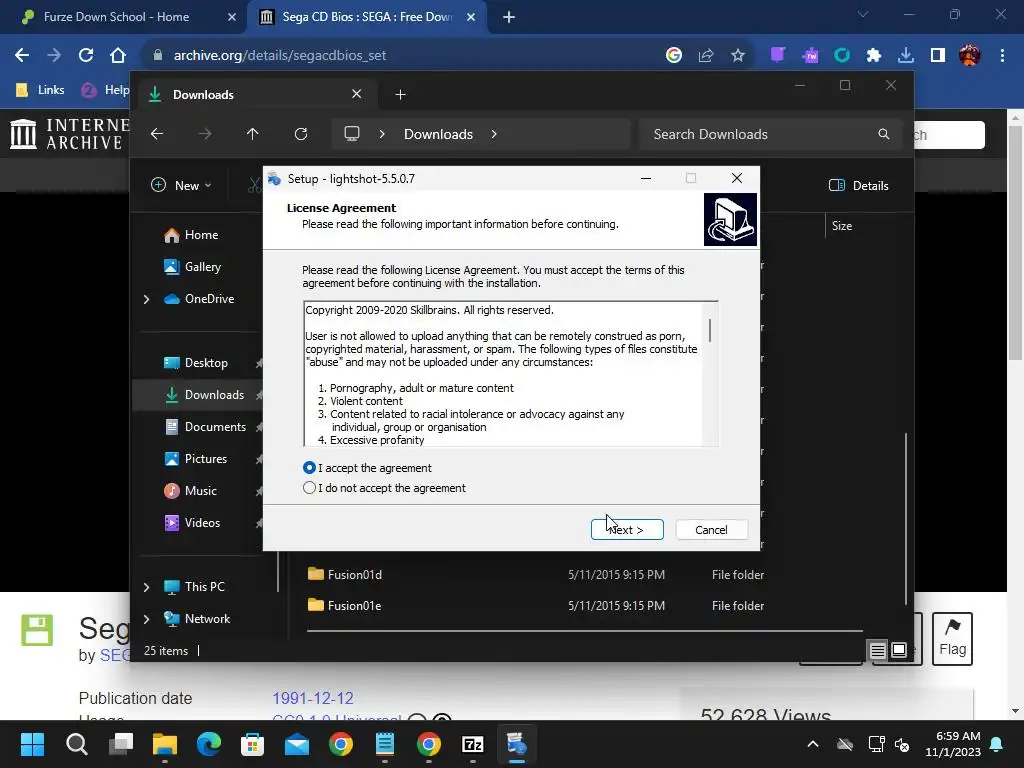Reload the archive.org page
This screenshot has width=1024, height=768.
pos(86,55)
